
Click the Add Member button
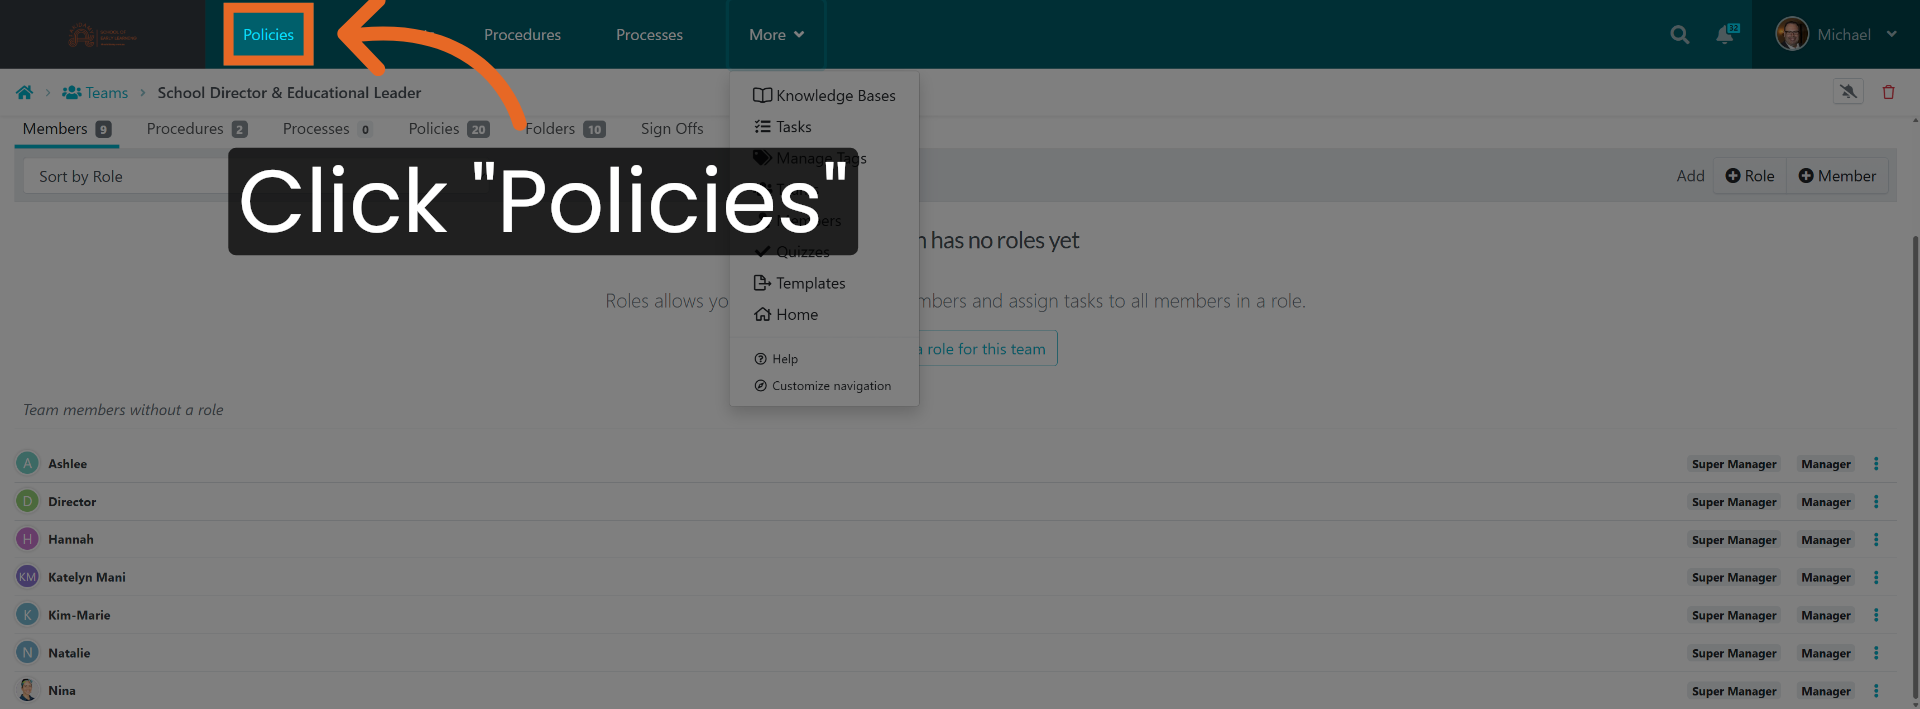click(1837, 176)
